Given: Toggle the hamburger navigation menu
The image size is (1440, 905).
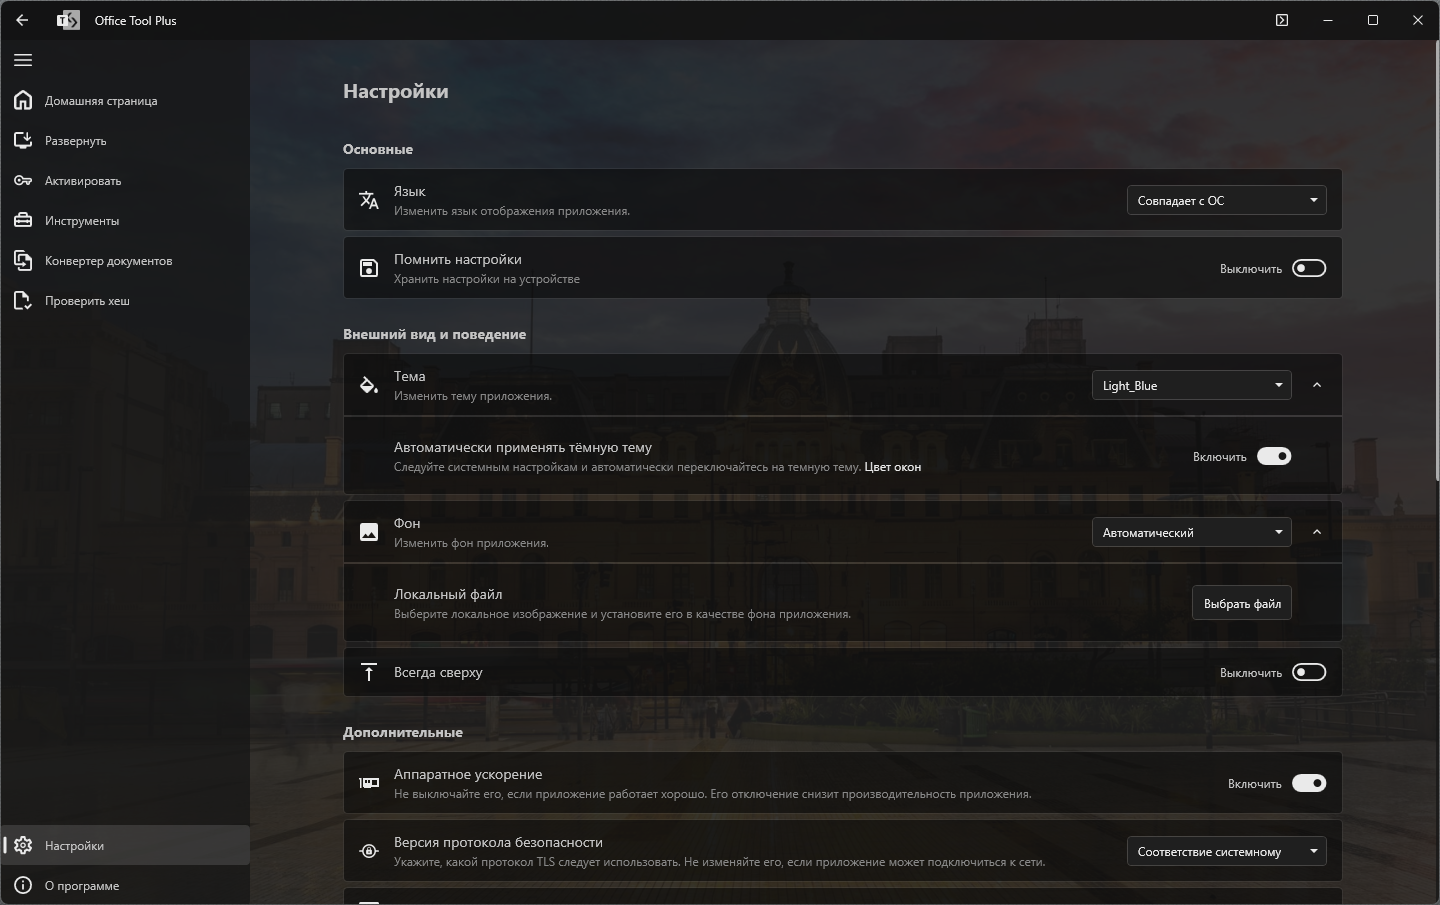Looking at the screenshot, I should (x=23, y=60).
